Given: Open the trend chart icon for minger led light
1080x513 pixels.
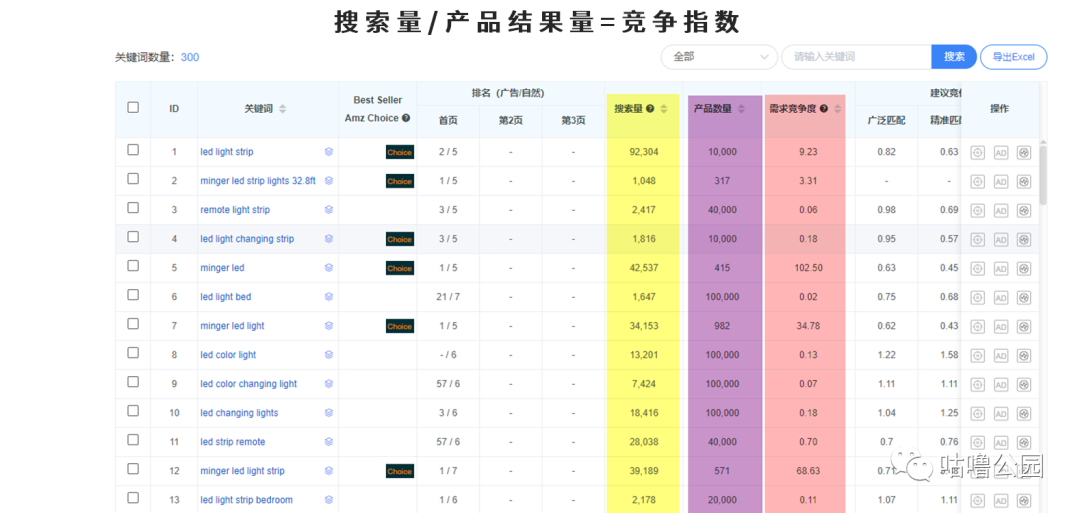Looking at the screenshot, I should [1024, 326].
